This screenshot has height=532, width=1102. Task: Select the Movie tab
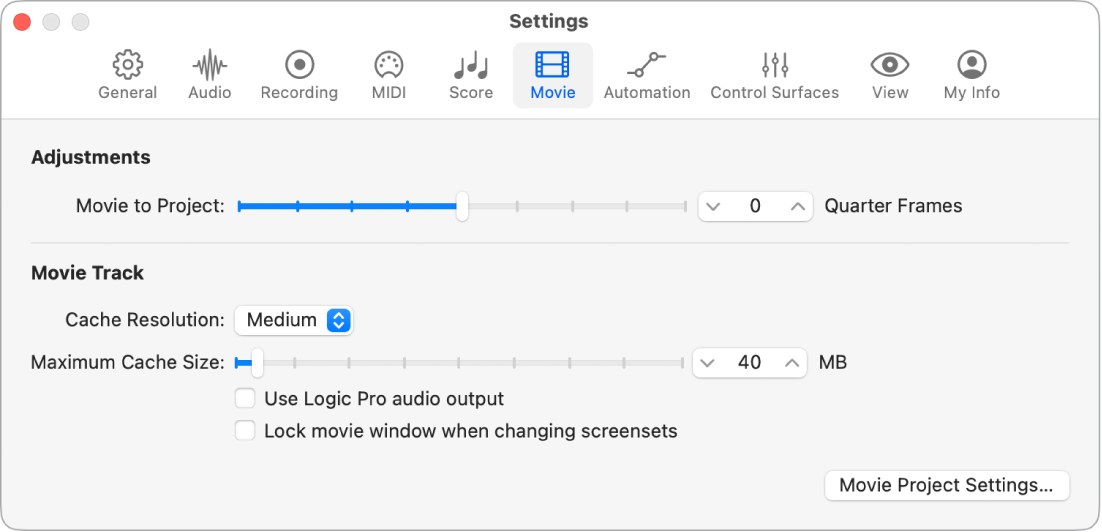tap(553, 76)
